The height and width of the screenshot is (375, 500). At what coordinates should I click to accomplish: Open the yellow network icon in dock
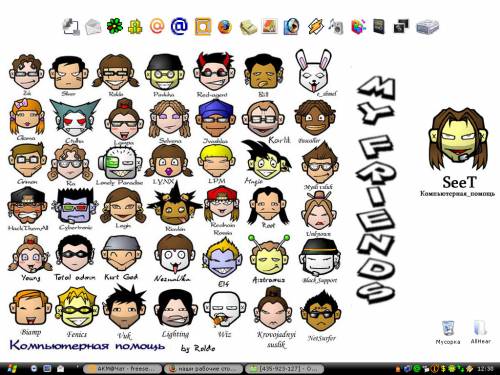135,26
